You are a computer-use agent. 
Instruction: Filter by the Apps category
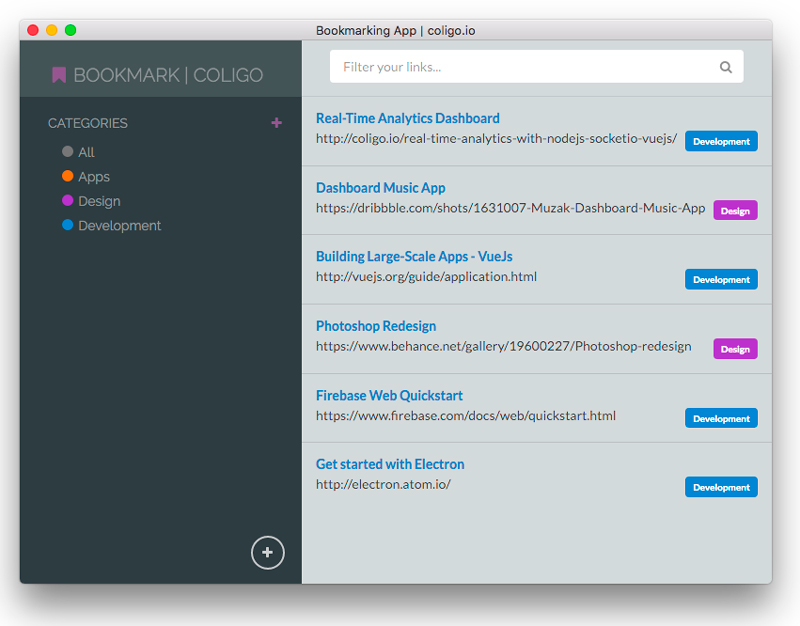coord(94,177)
